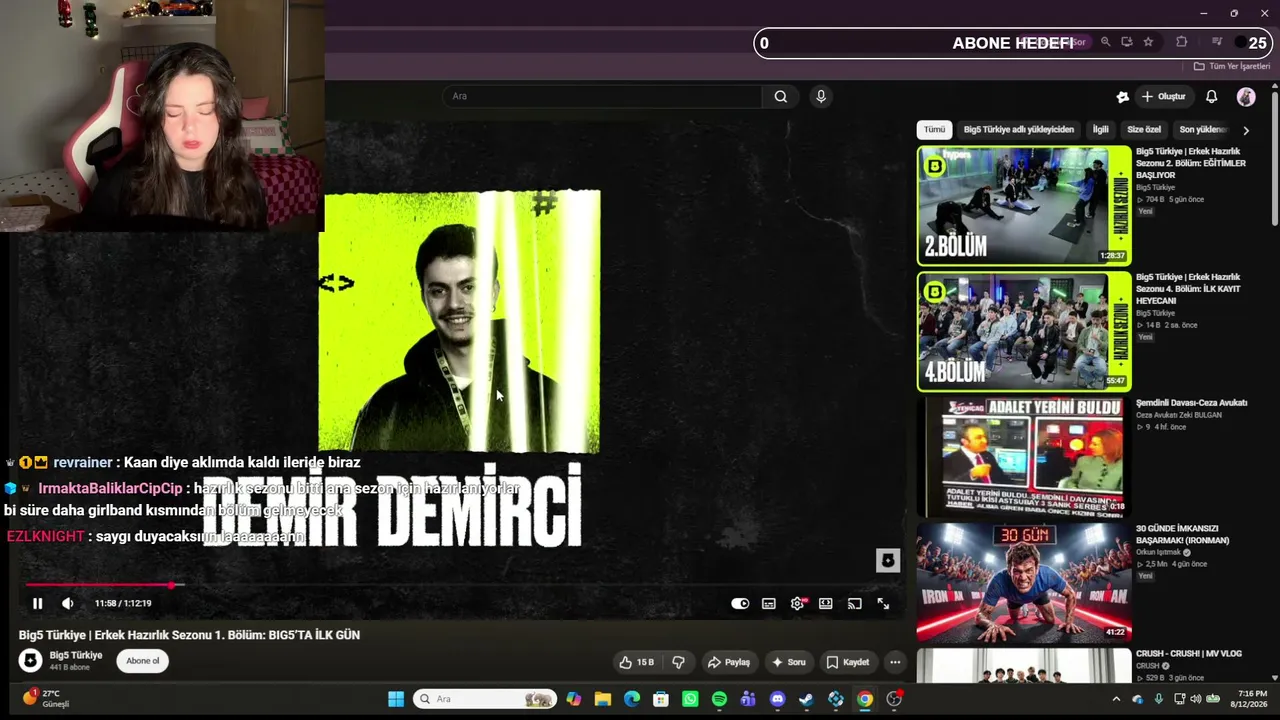This screenshot has height=720, width=1280.
Task: Open File Explorer from the taskbar
Action: point(602,699)
